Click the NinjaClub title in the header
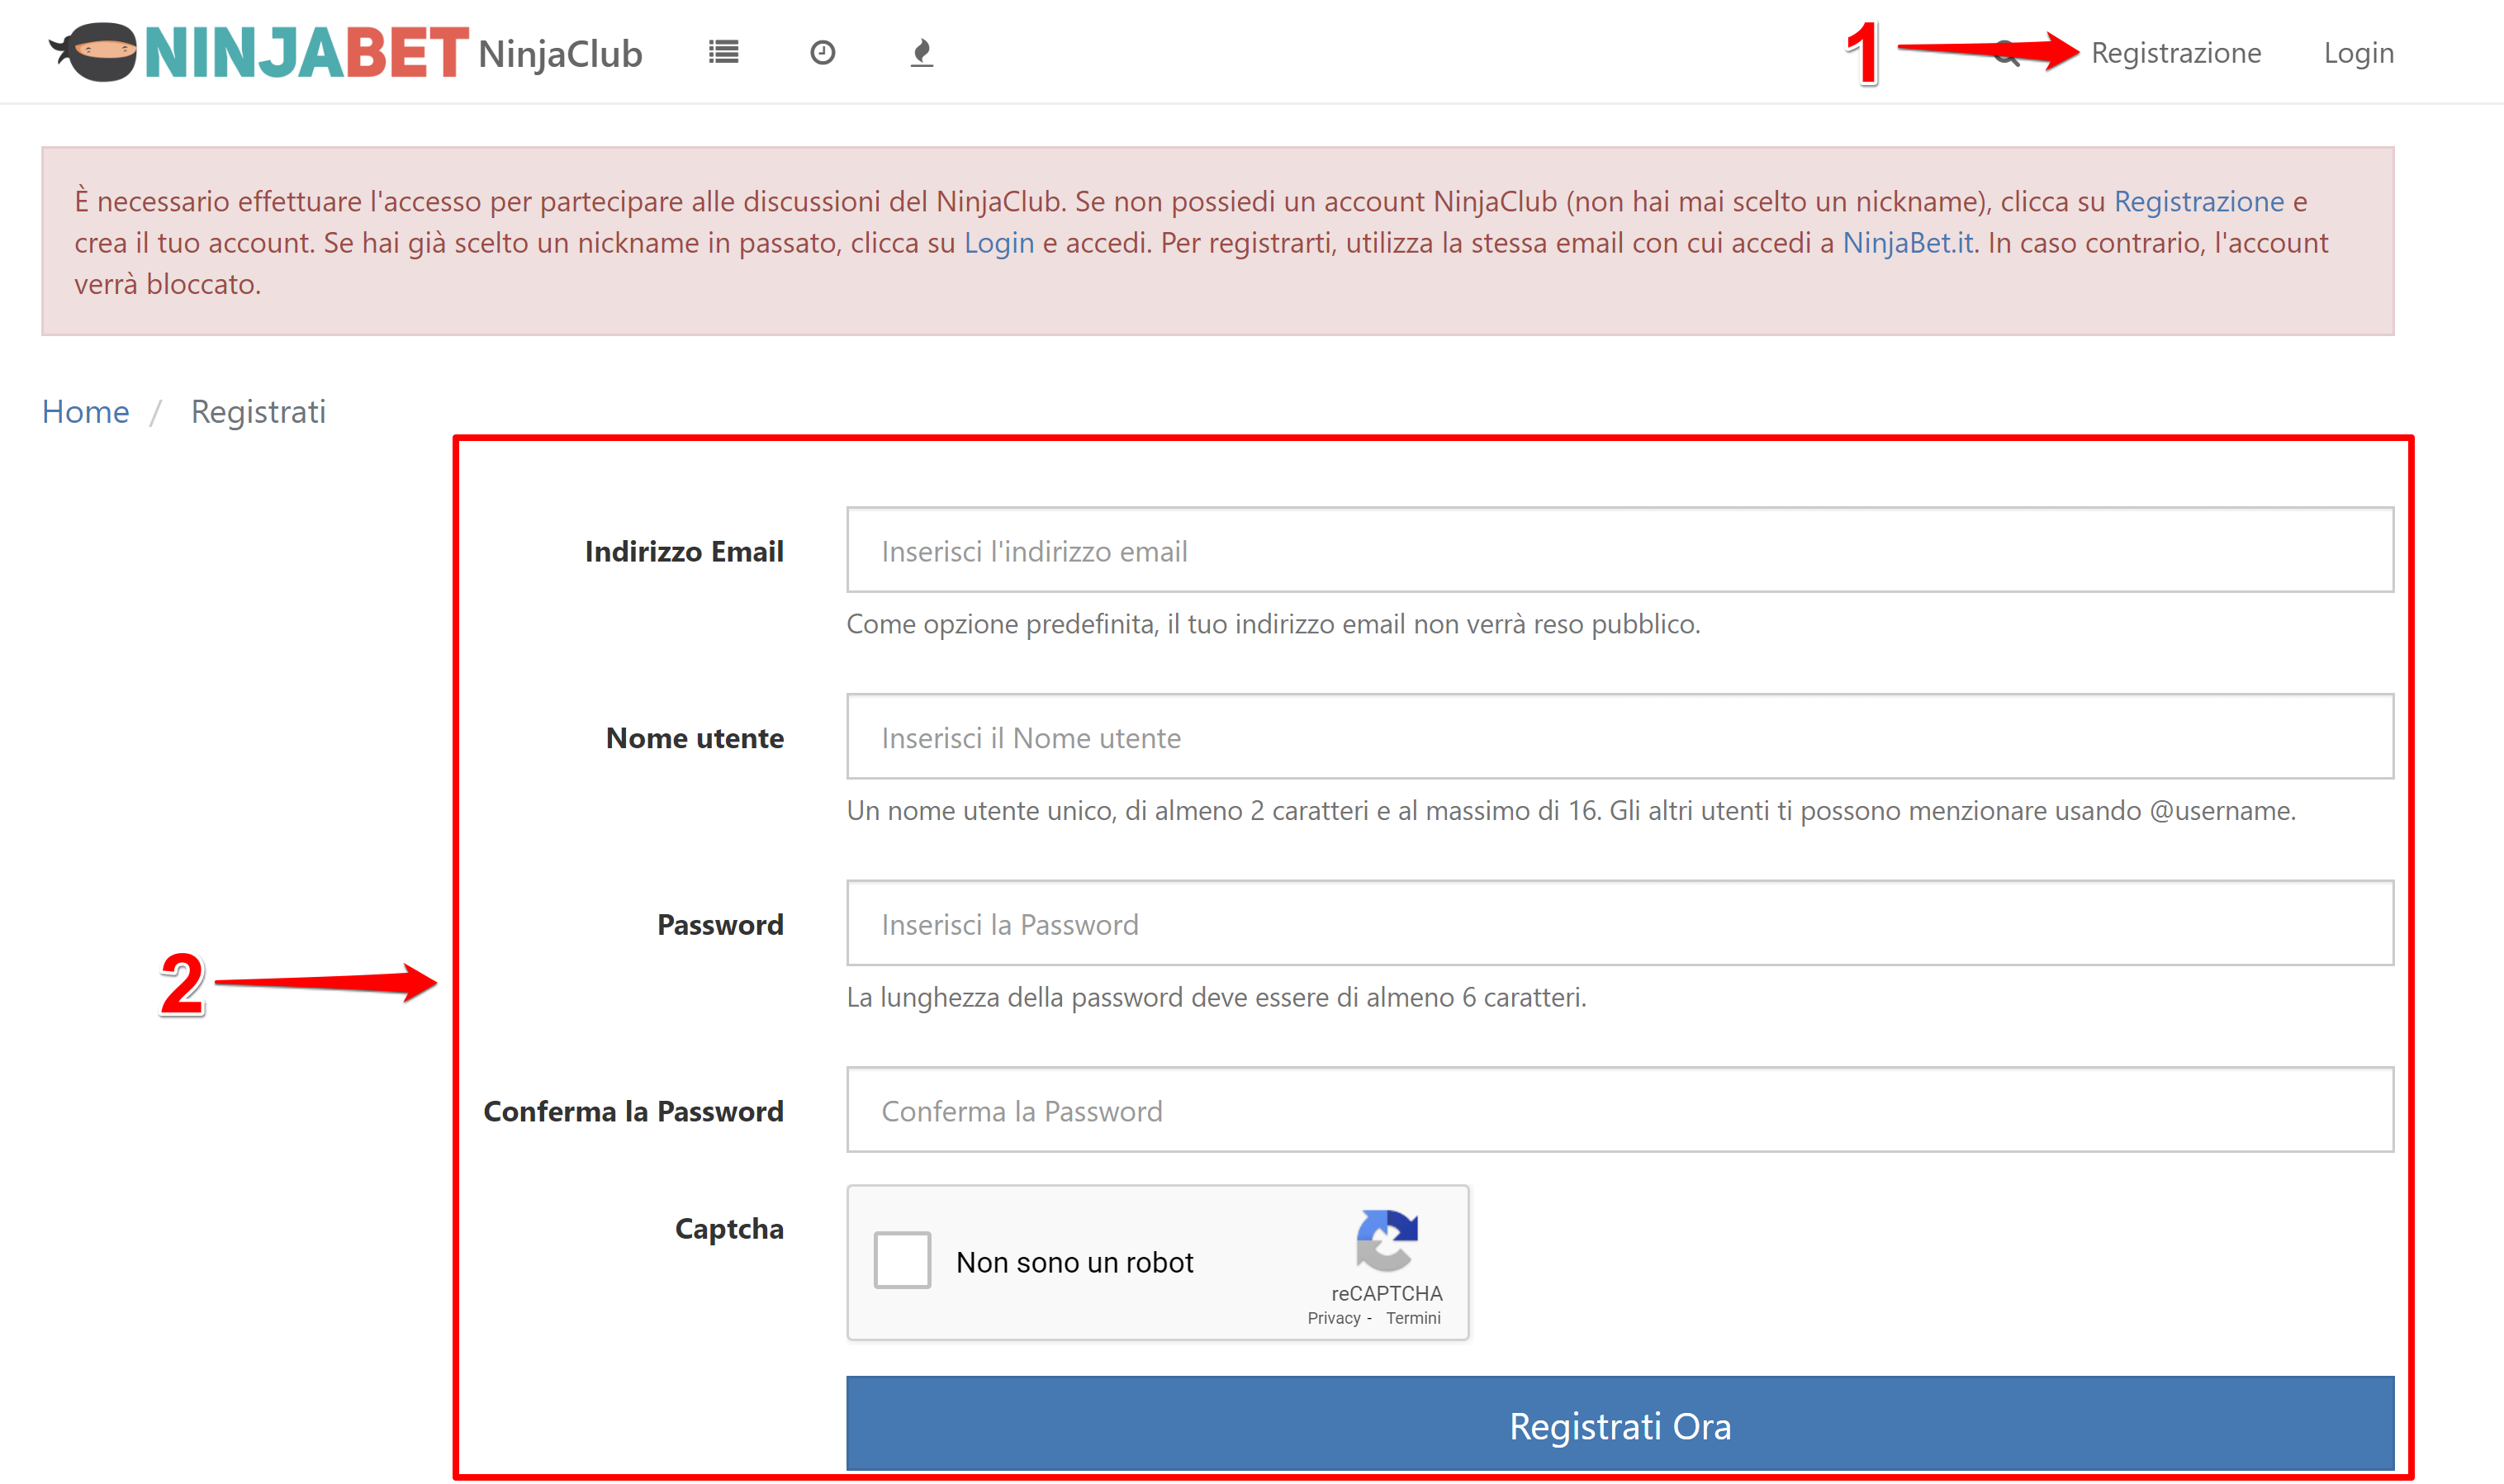Viewport: 2504px width, 1484px height. 560,54
